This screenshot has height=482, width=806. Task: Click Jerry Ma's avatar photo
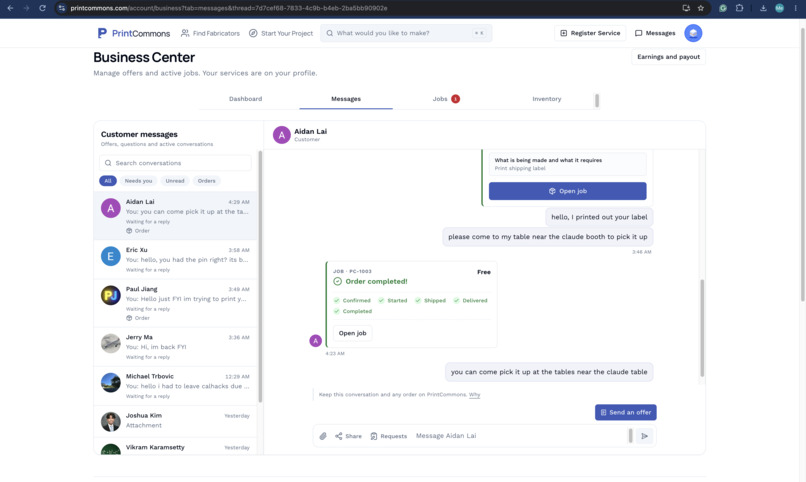111,343
